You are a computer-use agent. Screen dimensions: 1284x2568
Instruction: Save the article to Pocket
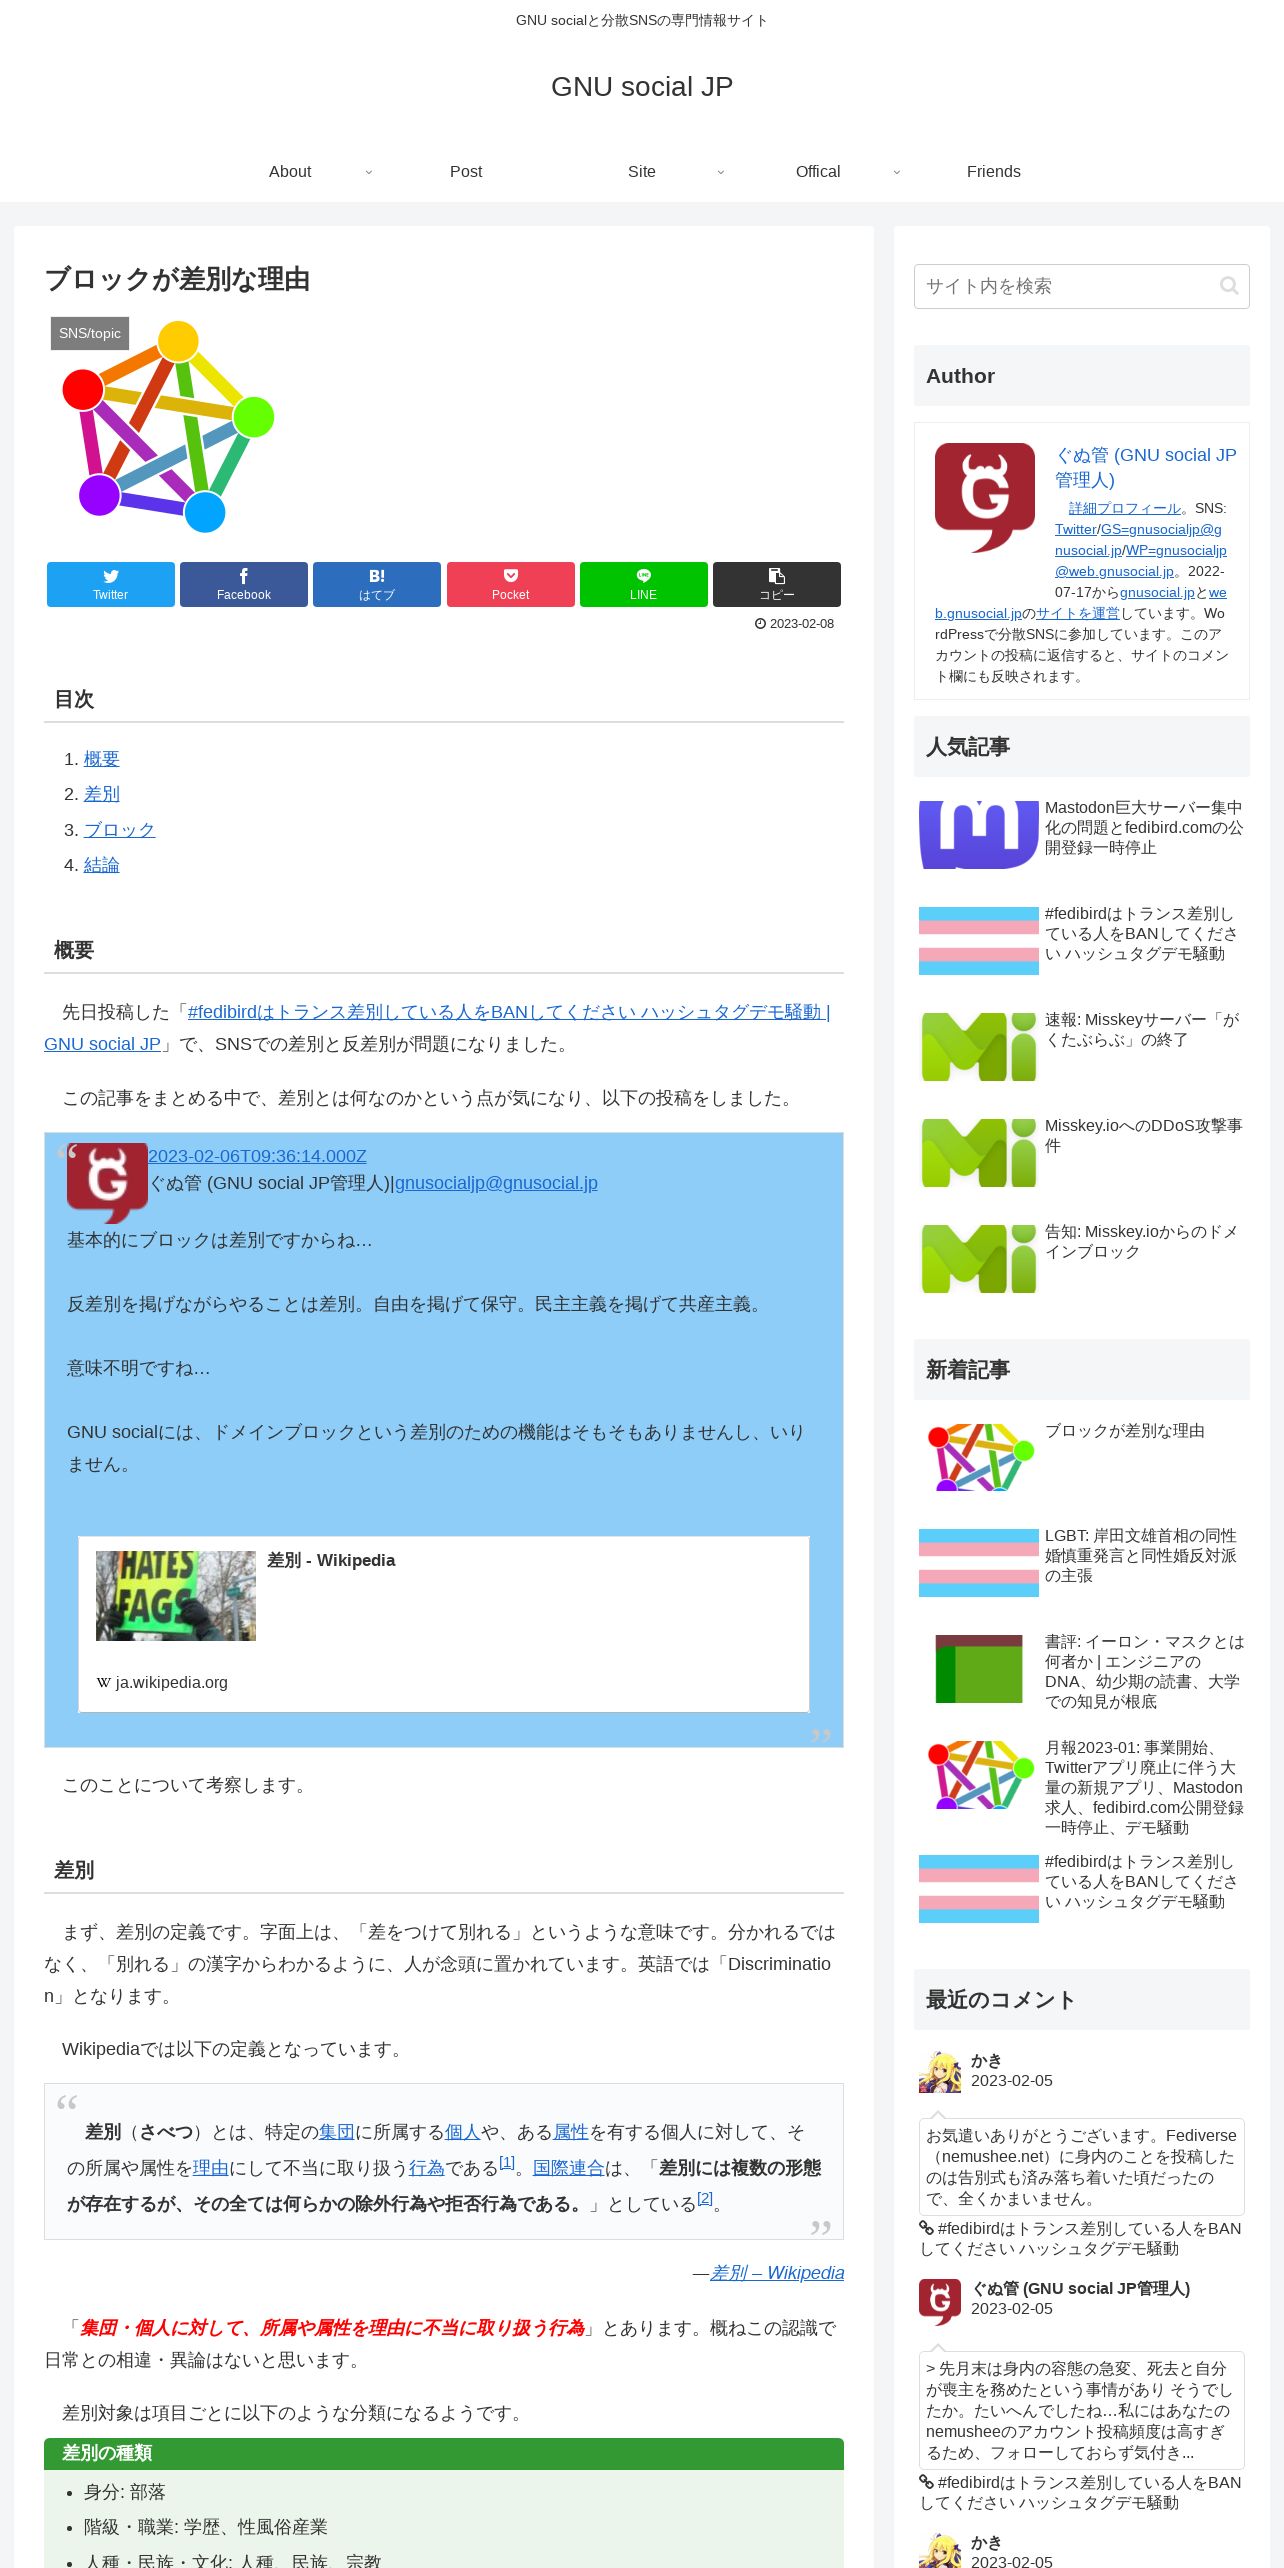click(511, 584)
